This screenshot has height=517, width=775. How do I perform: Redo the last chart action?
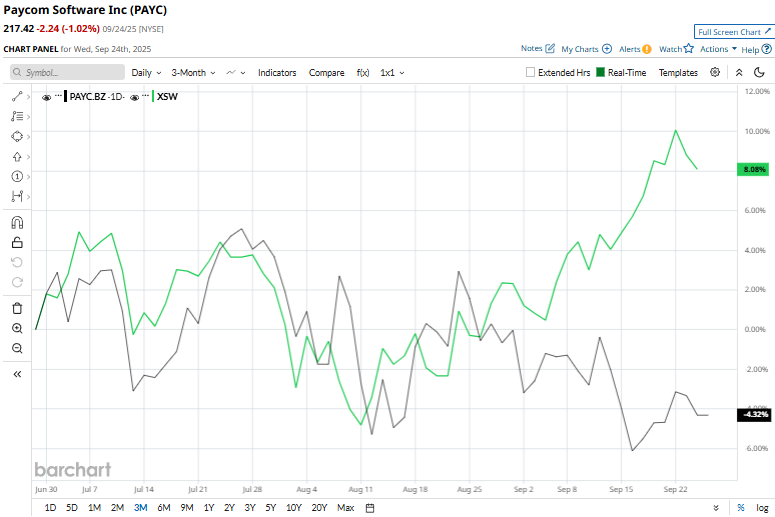(x=17, y=282)
